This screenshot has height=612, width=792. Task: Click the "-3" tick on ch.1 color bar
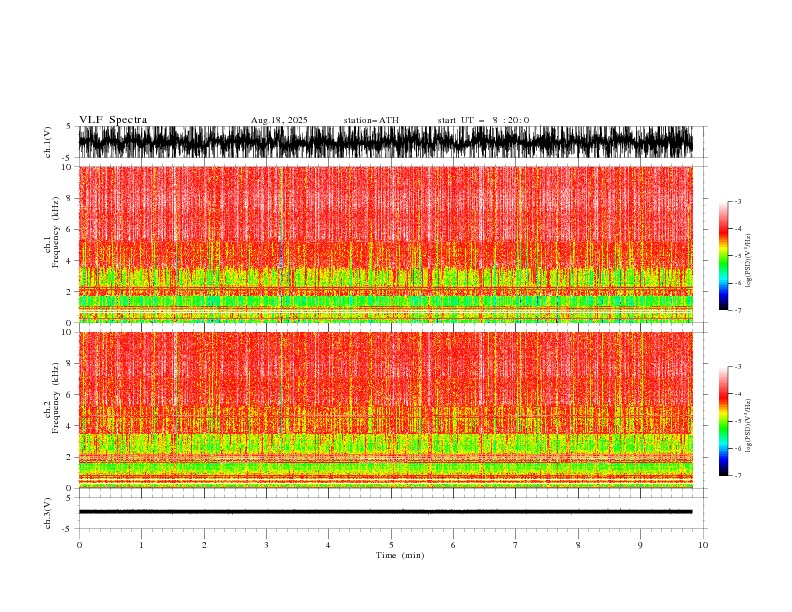click(737, 201)
